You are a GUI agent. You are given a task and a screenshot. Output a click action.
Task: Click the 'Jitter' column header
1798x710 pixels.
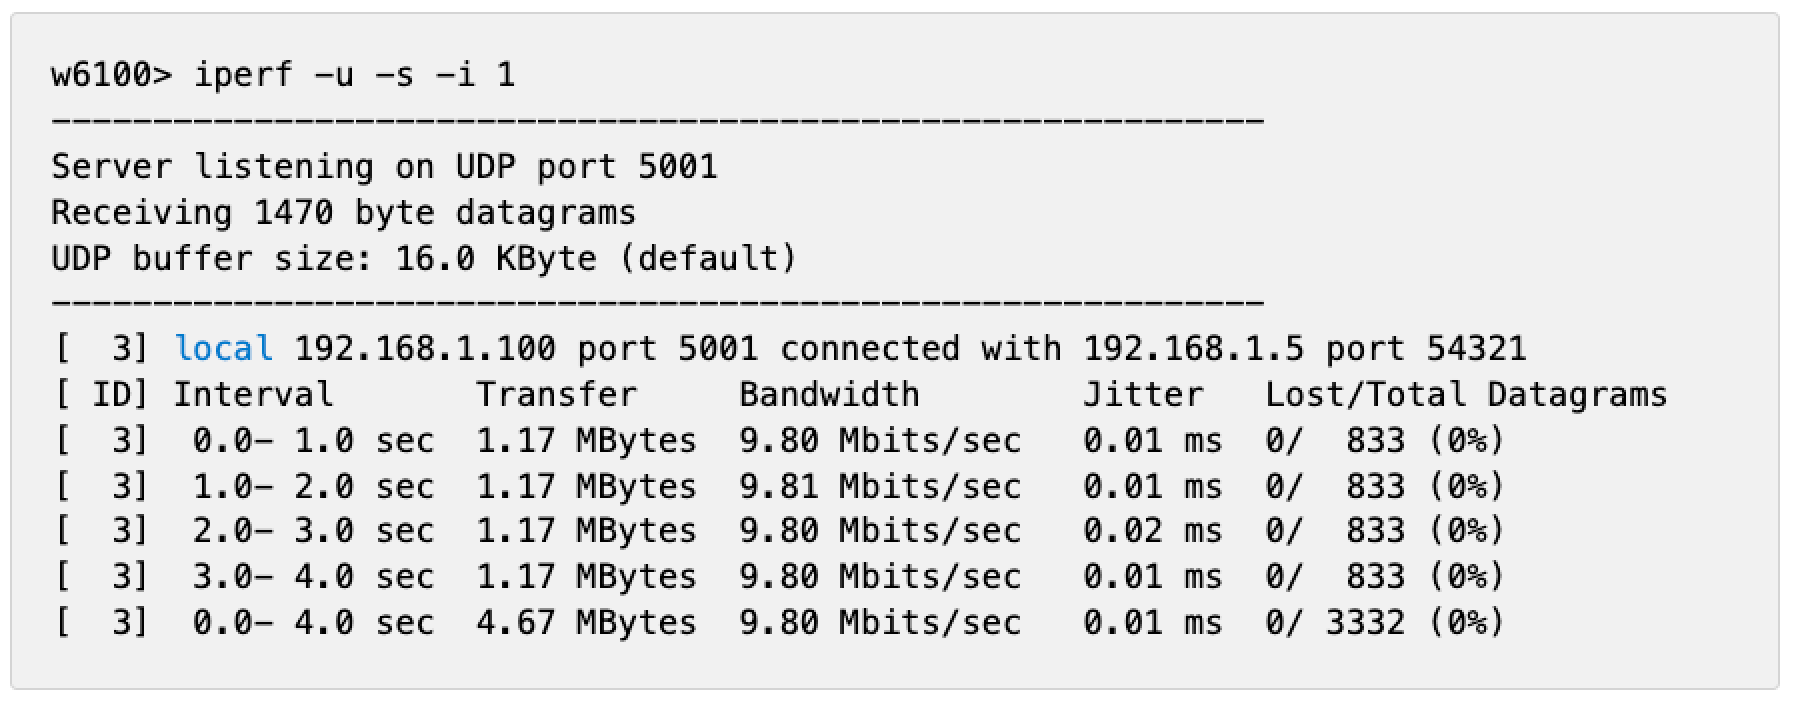tap(1143, 395)
